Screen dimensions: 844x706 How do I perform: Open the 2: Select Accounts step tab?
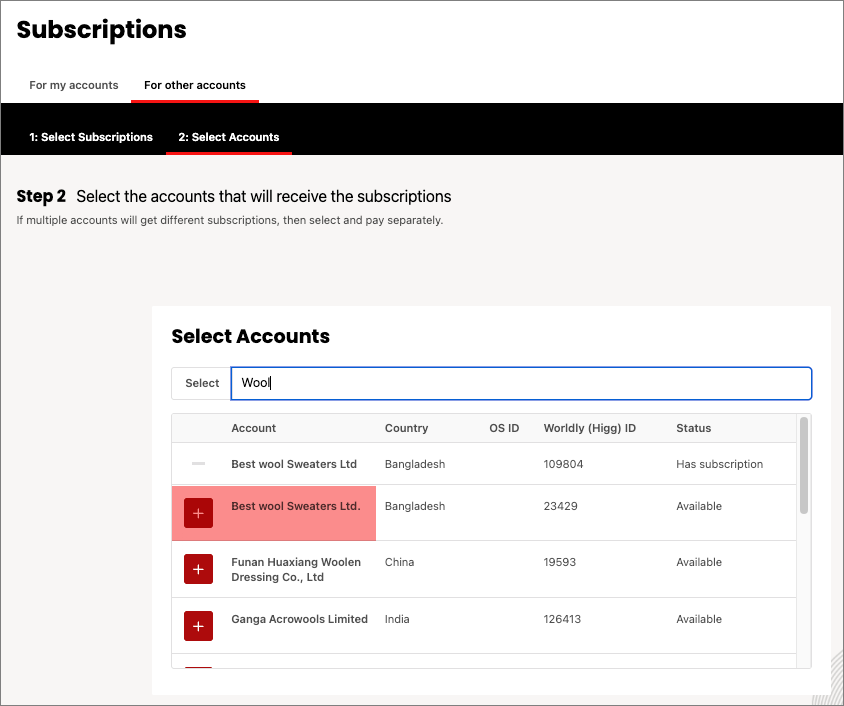click(x=229, y=137)
